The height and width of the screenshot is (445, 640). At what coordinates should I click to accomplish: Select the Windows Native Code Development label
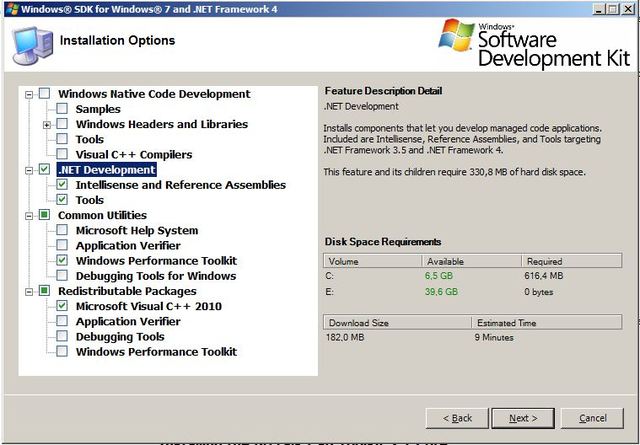tap(154, 94)
